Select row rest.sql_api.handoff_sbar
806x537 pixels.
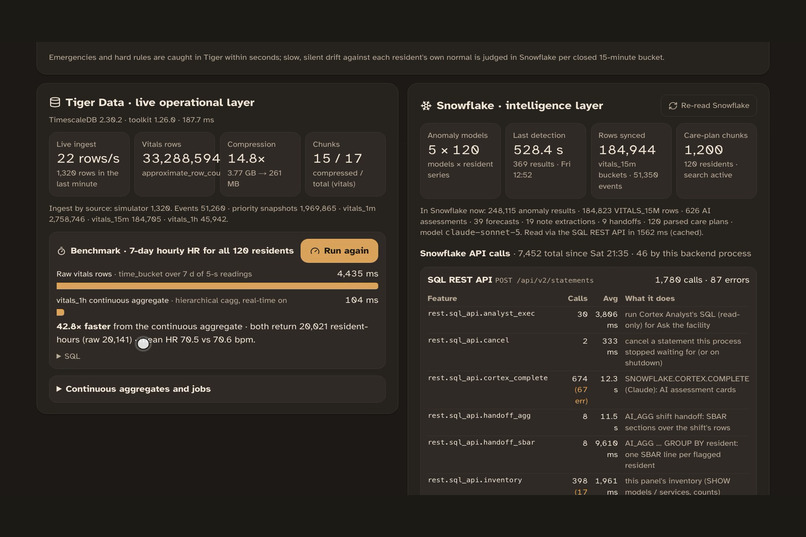pos(588,454)
